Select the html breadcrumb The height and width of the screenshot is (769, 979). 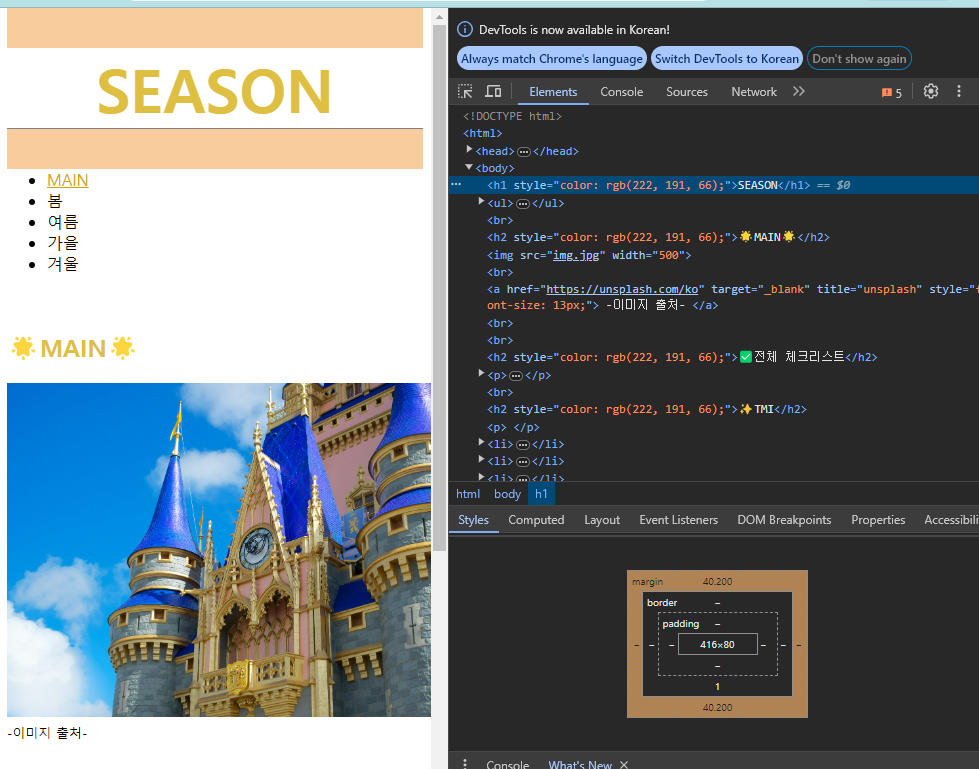(468, 494)
